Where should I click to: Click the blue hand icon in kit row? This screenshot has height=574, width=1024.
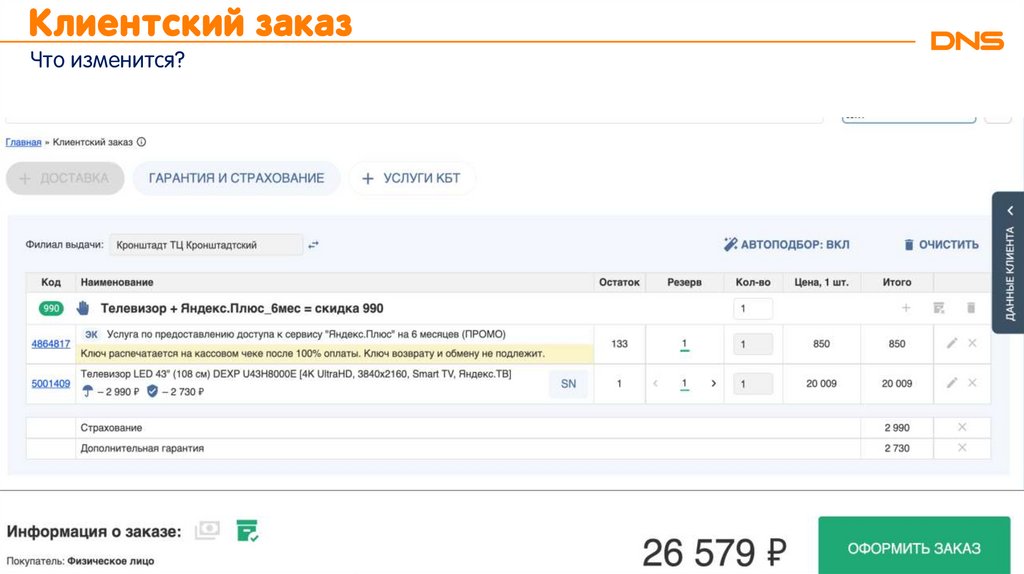pyautogui.click(x=83, y=308)
